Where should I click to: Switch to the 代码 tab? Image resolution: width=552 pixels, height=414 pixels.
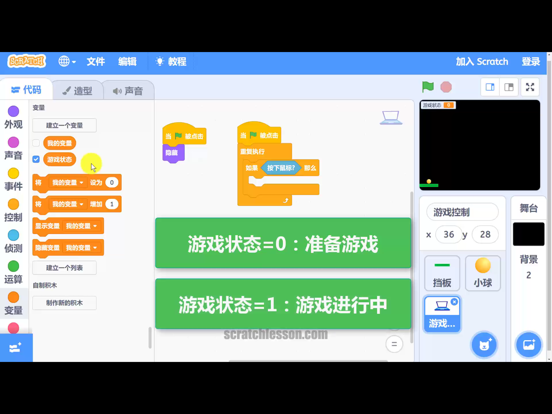26,90
